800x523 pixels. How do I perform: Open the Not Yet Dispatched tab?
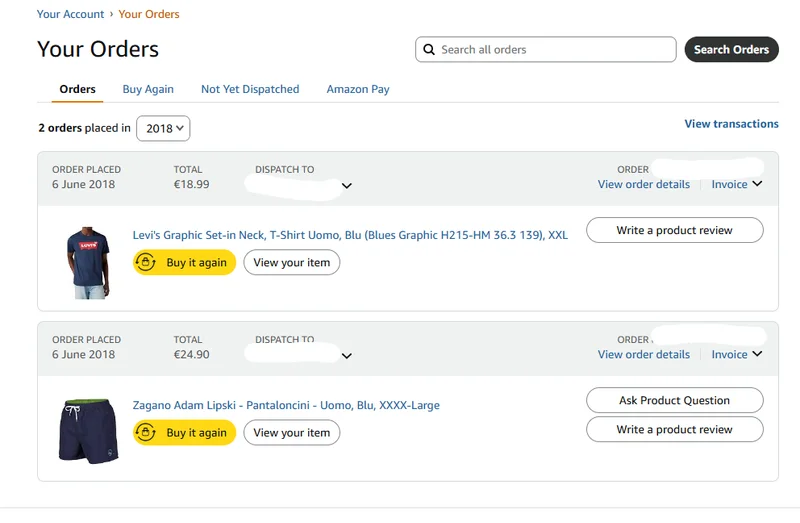(250, 89)
